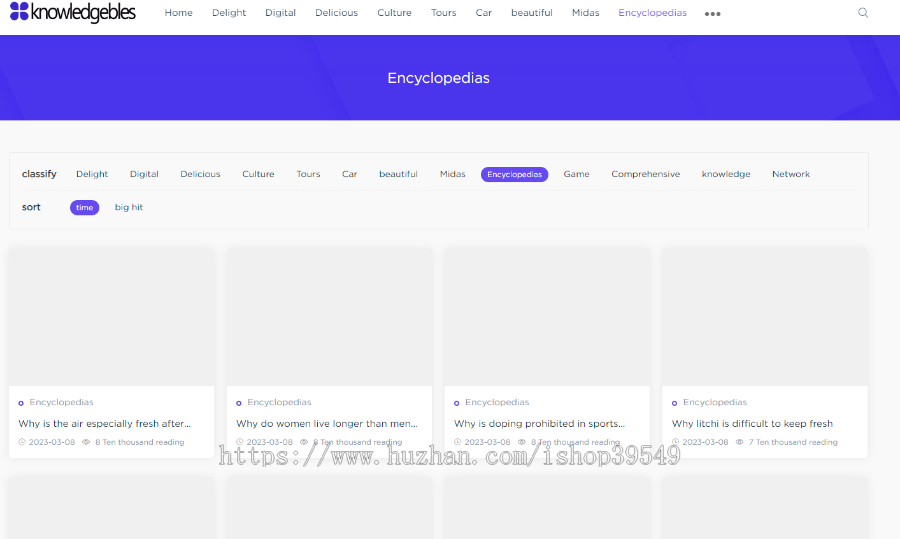This screenshot has width=900, height=539.
Task: Click Encyclopedias tag on women live longer card
Action: 279,402
